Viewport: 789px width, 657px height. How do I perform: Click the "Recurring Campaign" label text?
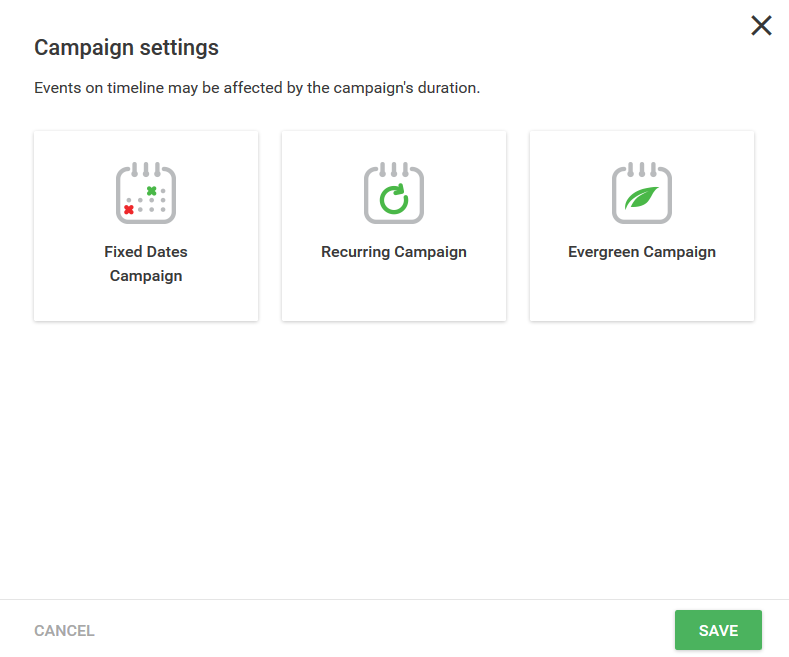(x=394, y=252)
